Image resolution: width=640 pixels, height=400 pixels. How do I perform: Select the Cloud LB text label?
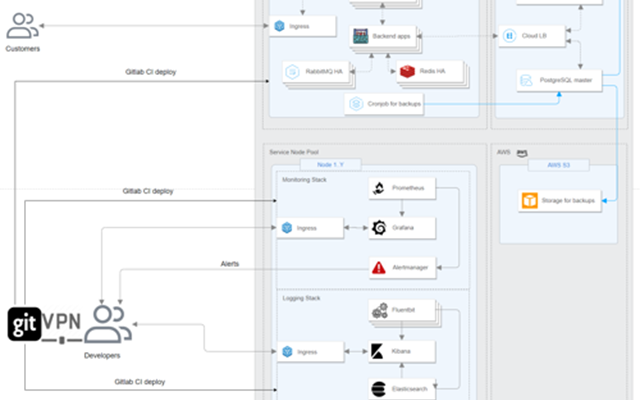click(534, 36)
